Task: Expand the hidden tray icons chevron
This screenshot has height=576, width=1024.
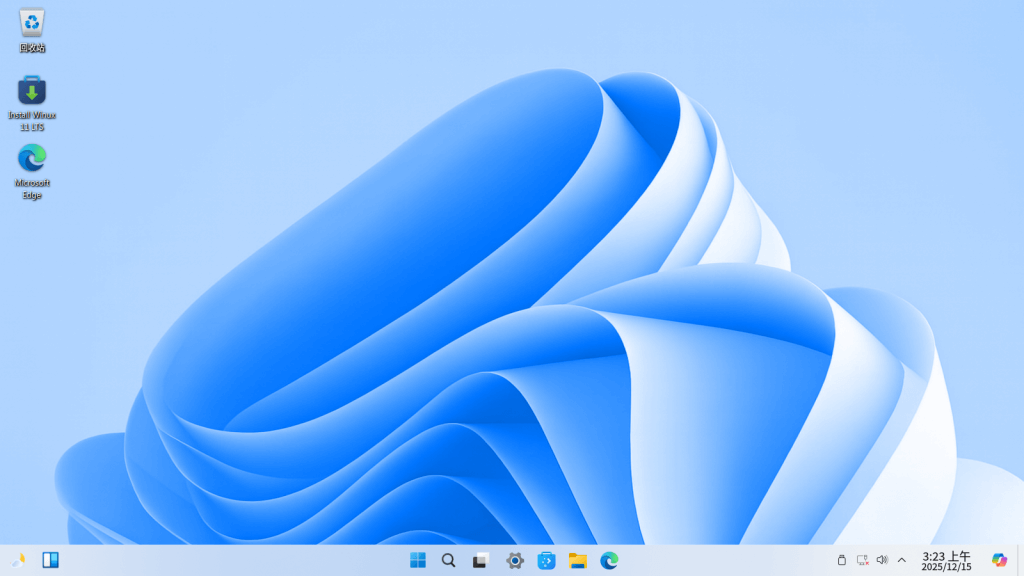Action: coord(902,560)
